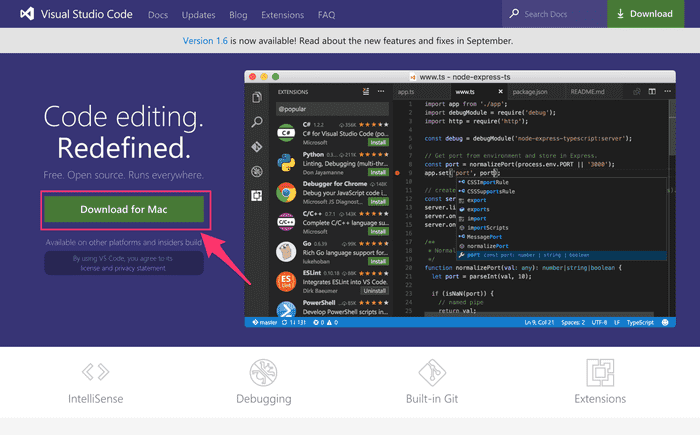Open Source Control icon in activity bar
This screenshot has height=435, width=700.
257,146
